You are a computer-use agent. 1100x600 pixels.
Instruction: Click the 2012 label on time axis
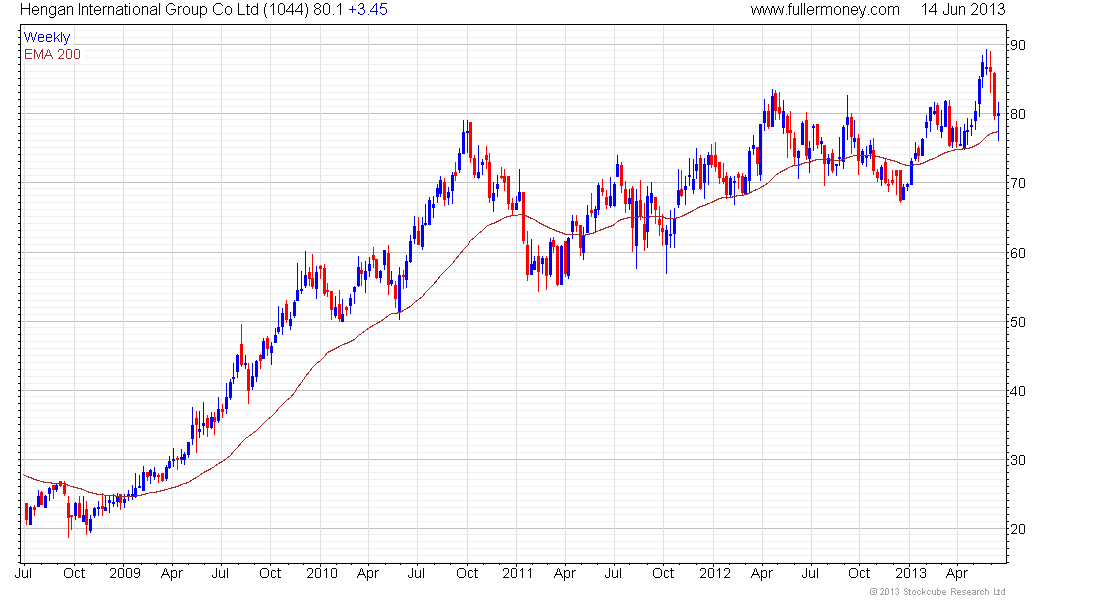[714, 574]
